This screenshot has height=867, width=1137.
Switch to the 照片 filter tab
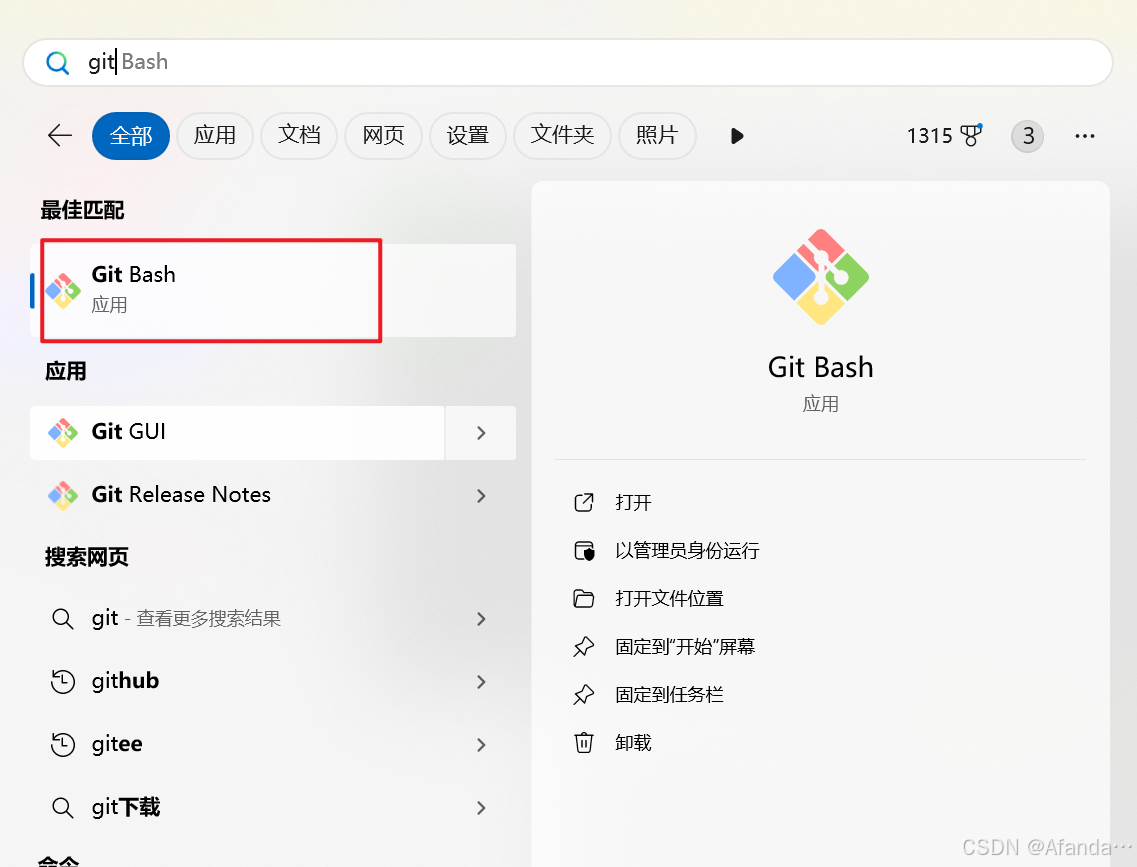(657, 136)
